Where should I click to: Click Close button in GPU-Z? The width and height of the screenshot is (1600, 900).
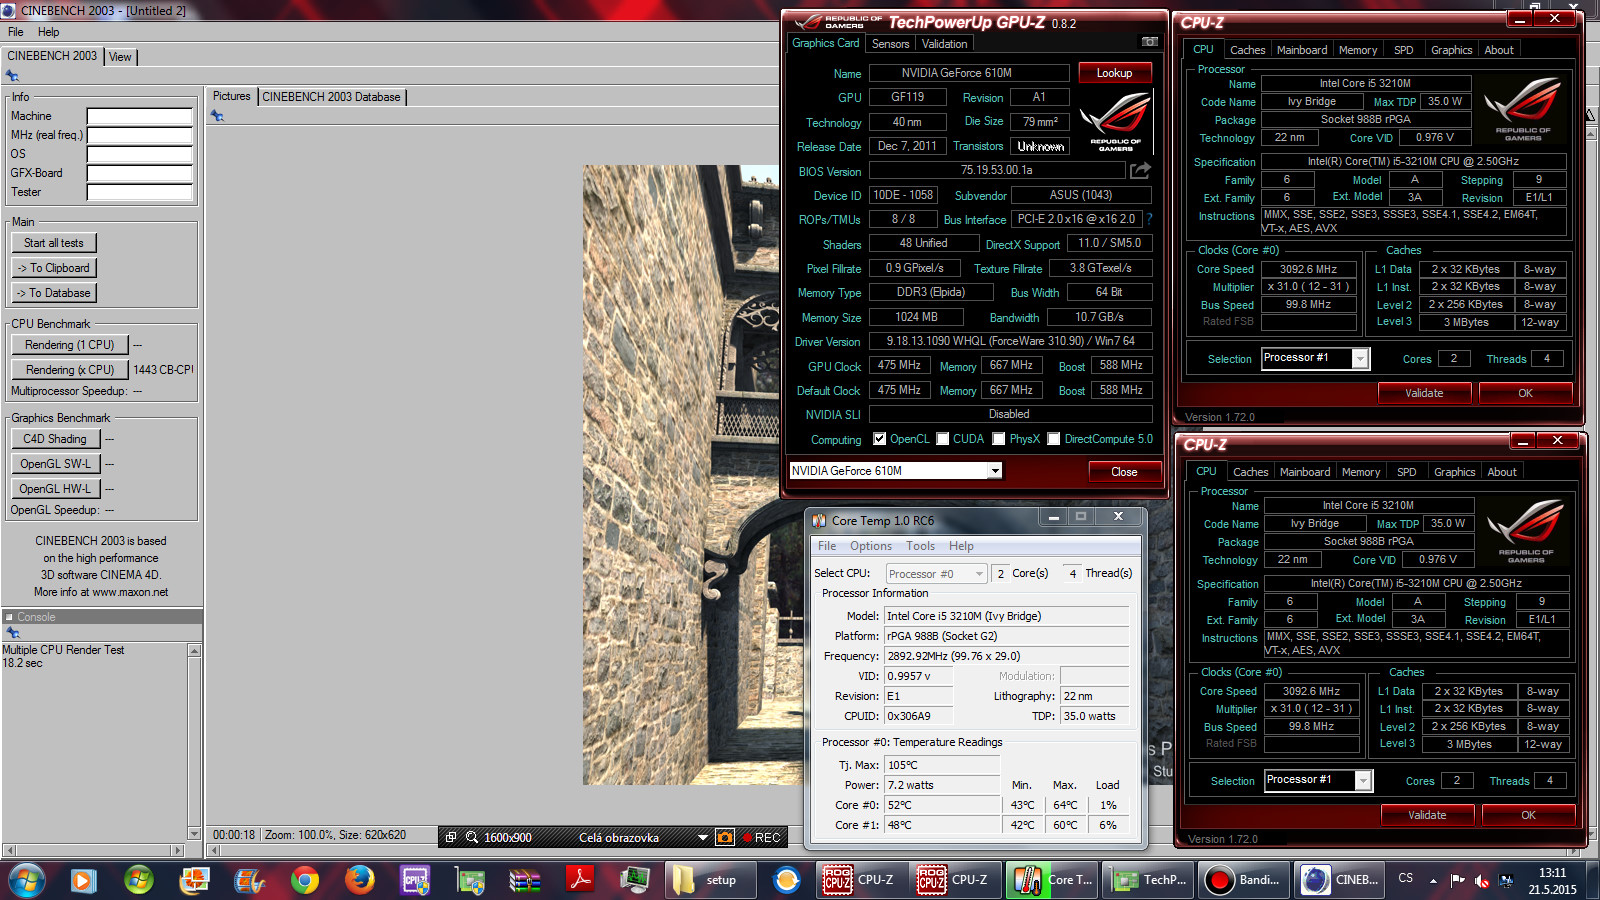(x=1124, y=472)
